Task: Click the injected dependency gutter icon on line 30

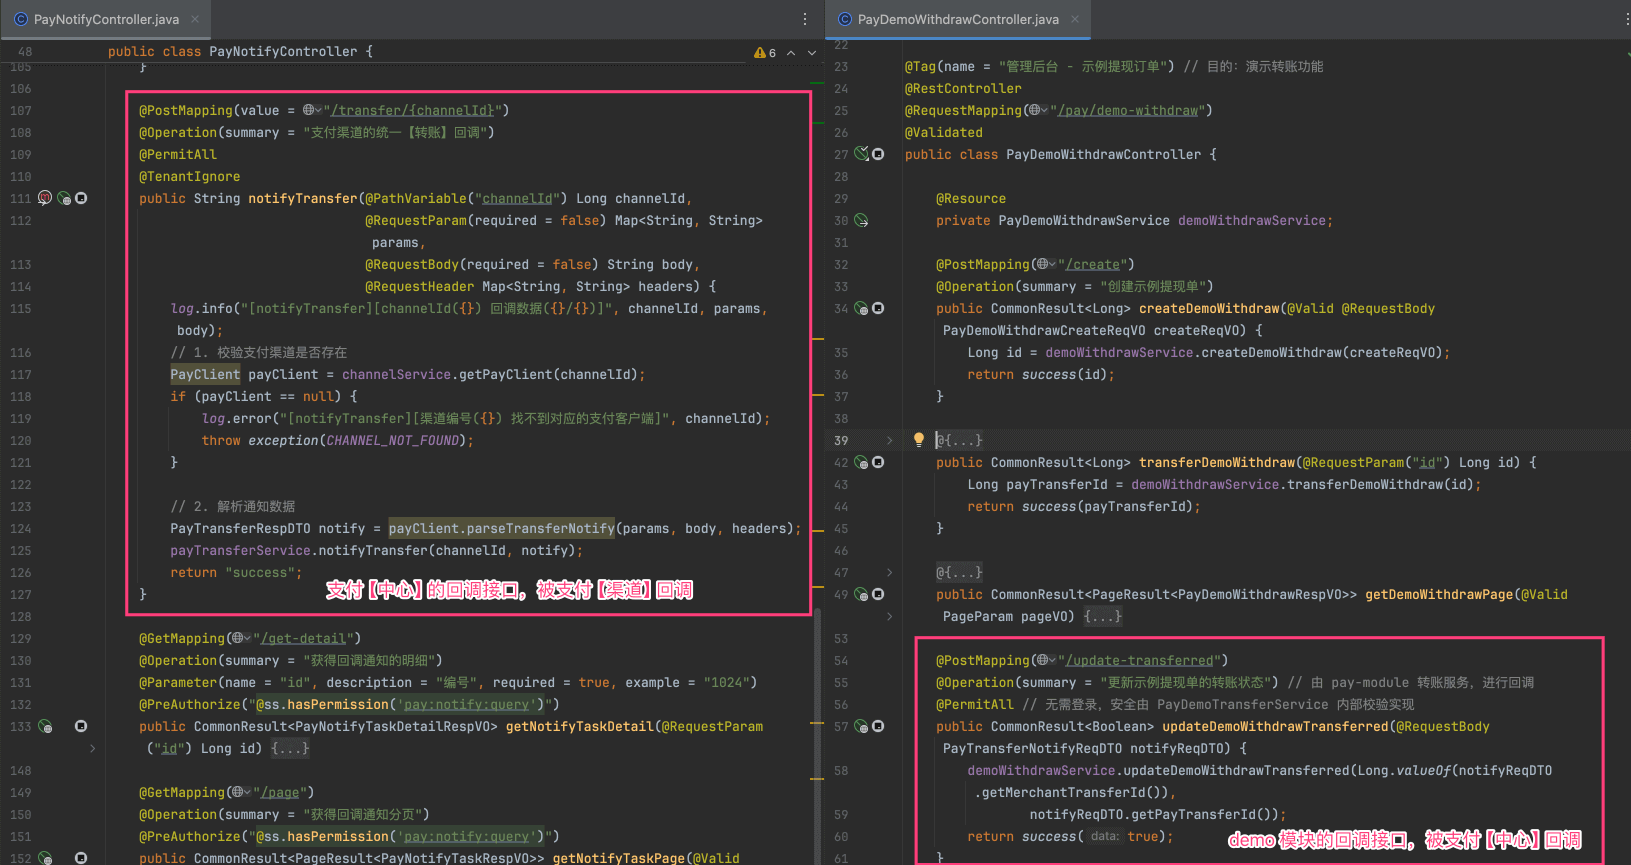Action: coord(861,220)
